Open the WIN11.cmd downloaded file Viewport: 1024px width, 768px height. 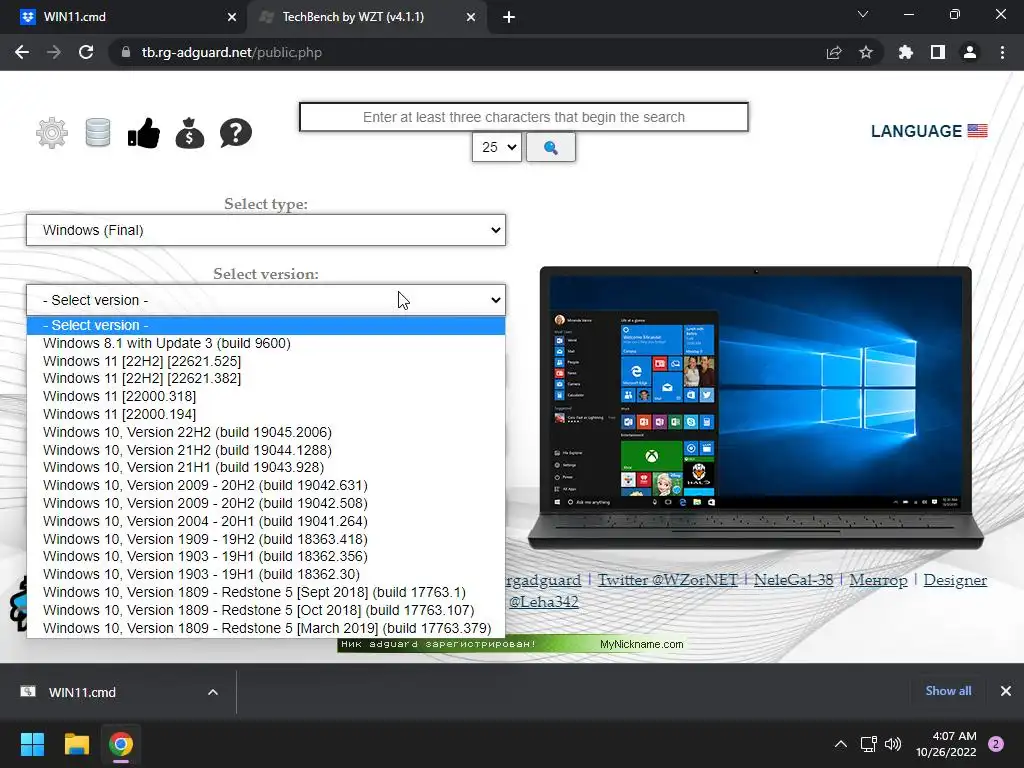82,692
